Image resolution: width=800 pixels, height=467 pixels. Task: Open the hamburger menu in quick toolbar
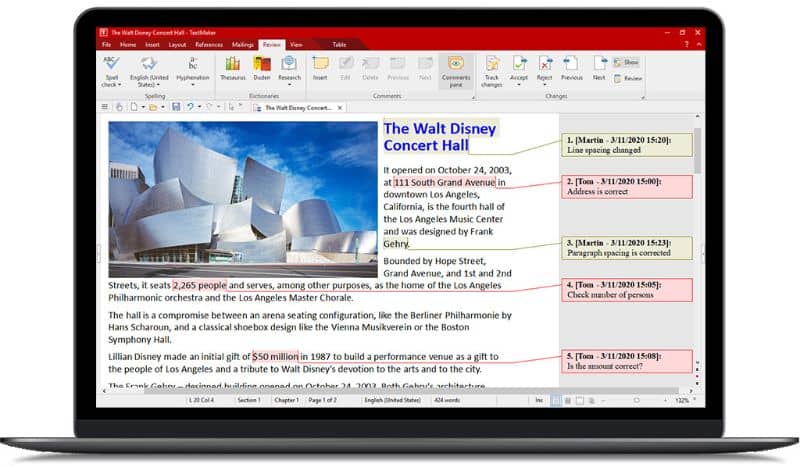click(x=105, y=107)
